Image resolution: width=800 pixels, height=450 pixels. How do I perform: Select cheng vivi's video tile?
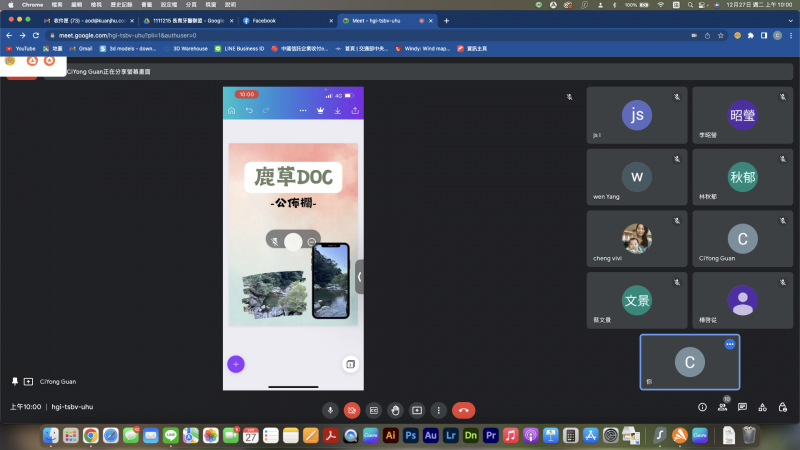(637, 239)
